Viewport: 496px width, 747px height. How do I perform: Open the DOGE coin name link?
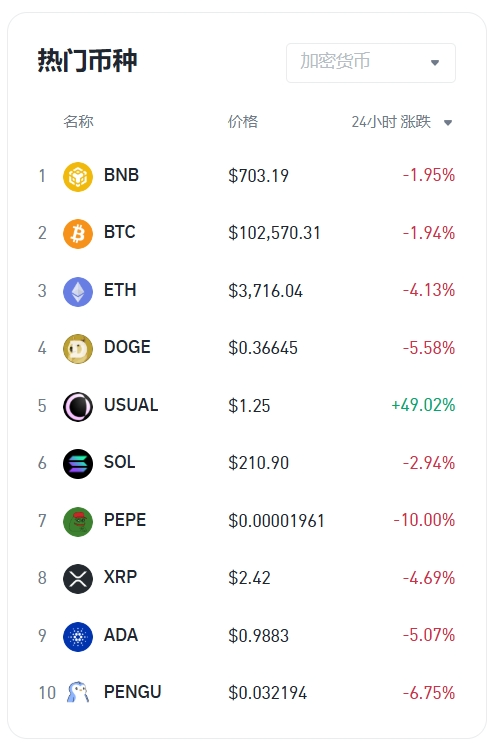127,347
